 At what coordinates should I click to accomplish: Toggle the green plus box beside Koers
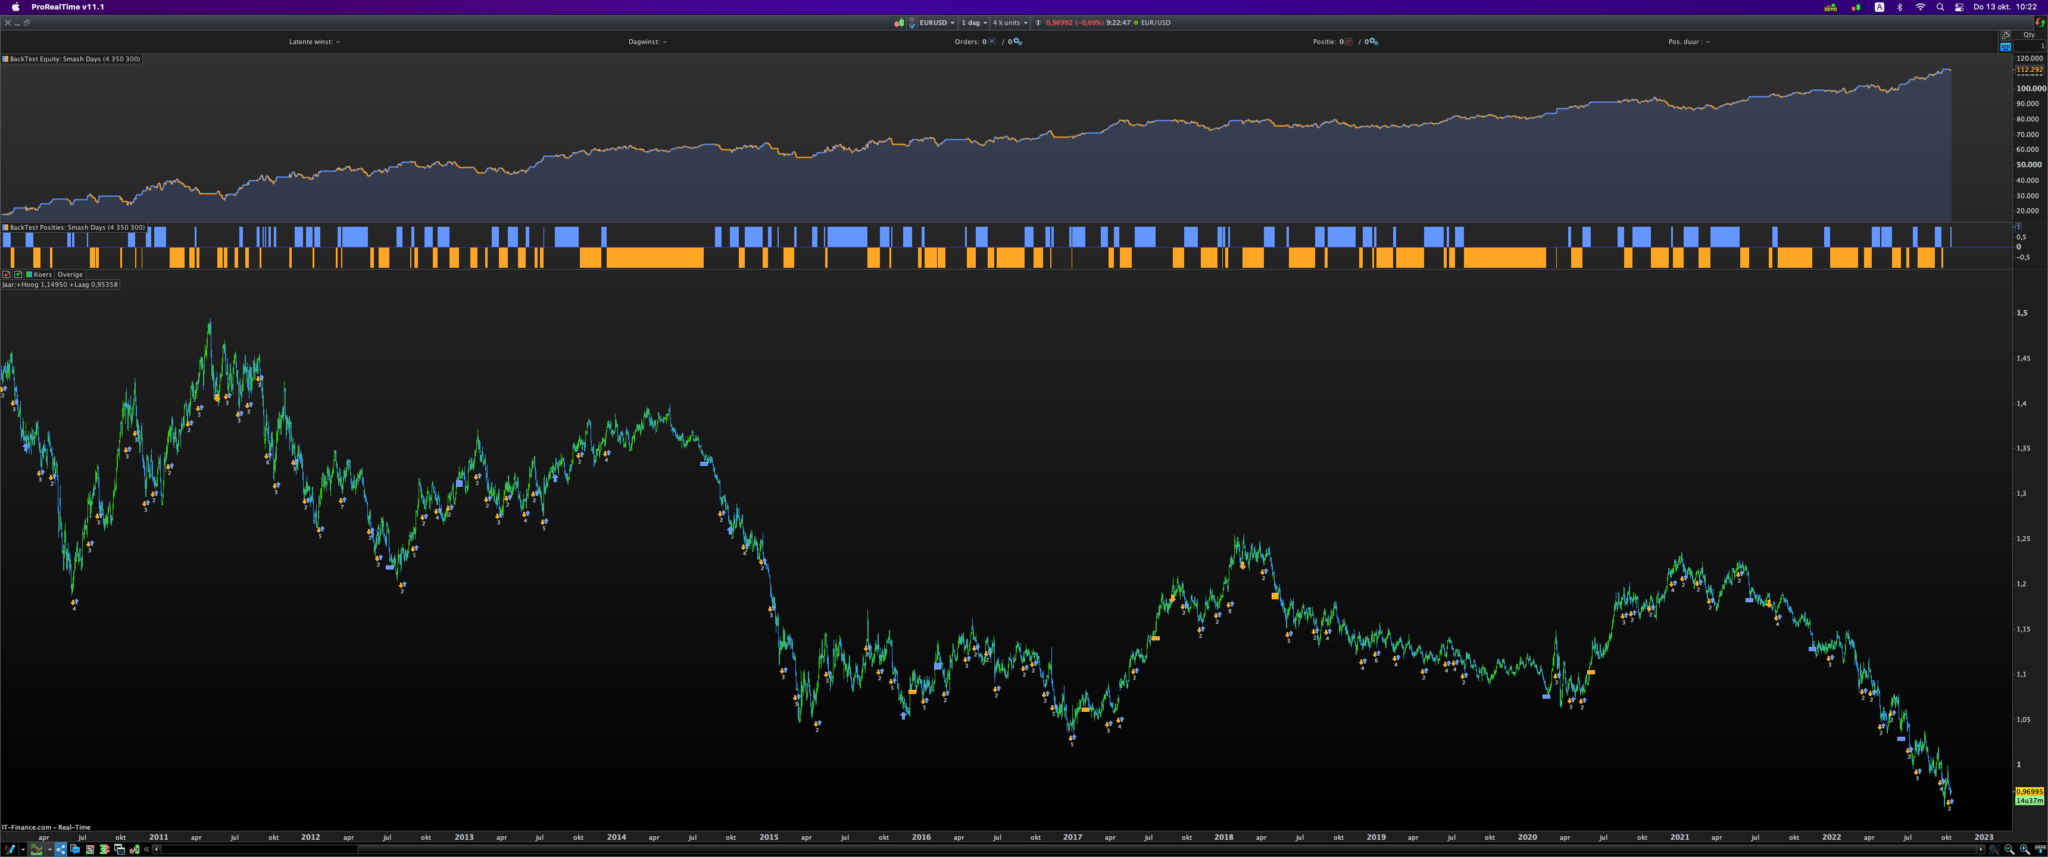18,274
